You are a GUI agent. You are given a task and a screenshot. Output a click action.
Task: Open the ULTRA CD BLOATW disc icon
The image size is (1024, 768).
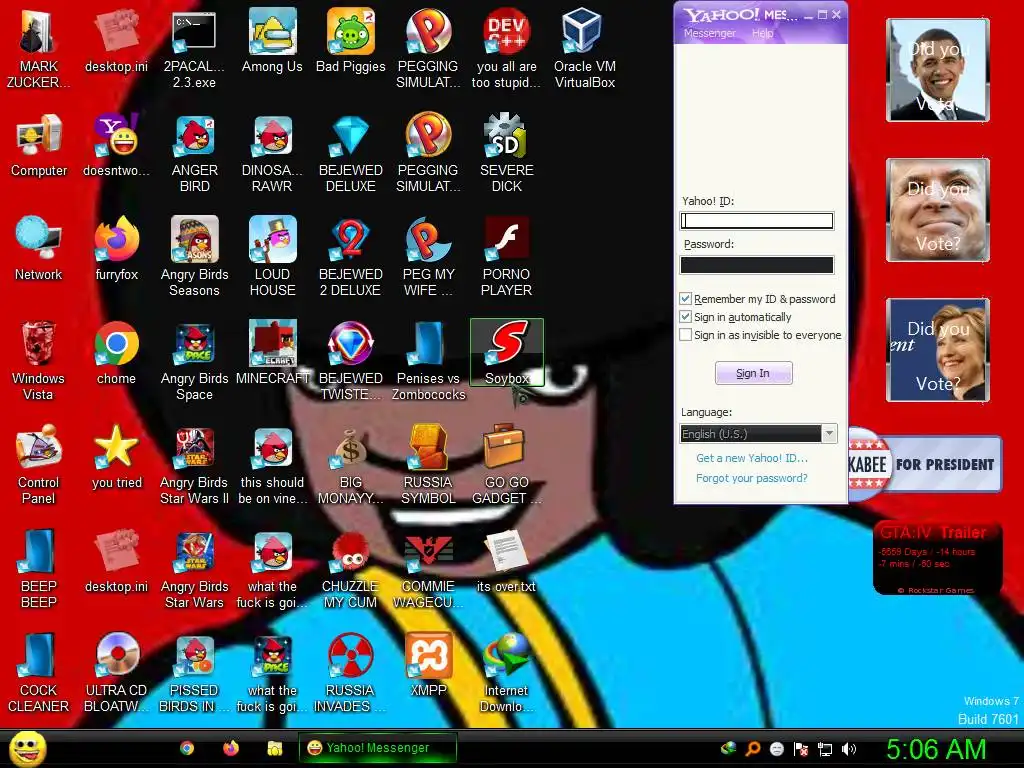coord(117,673)
